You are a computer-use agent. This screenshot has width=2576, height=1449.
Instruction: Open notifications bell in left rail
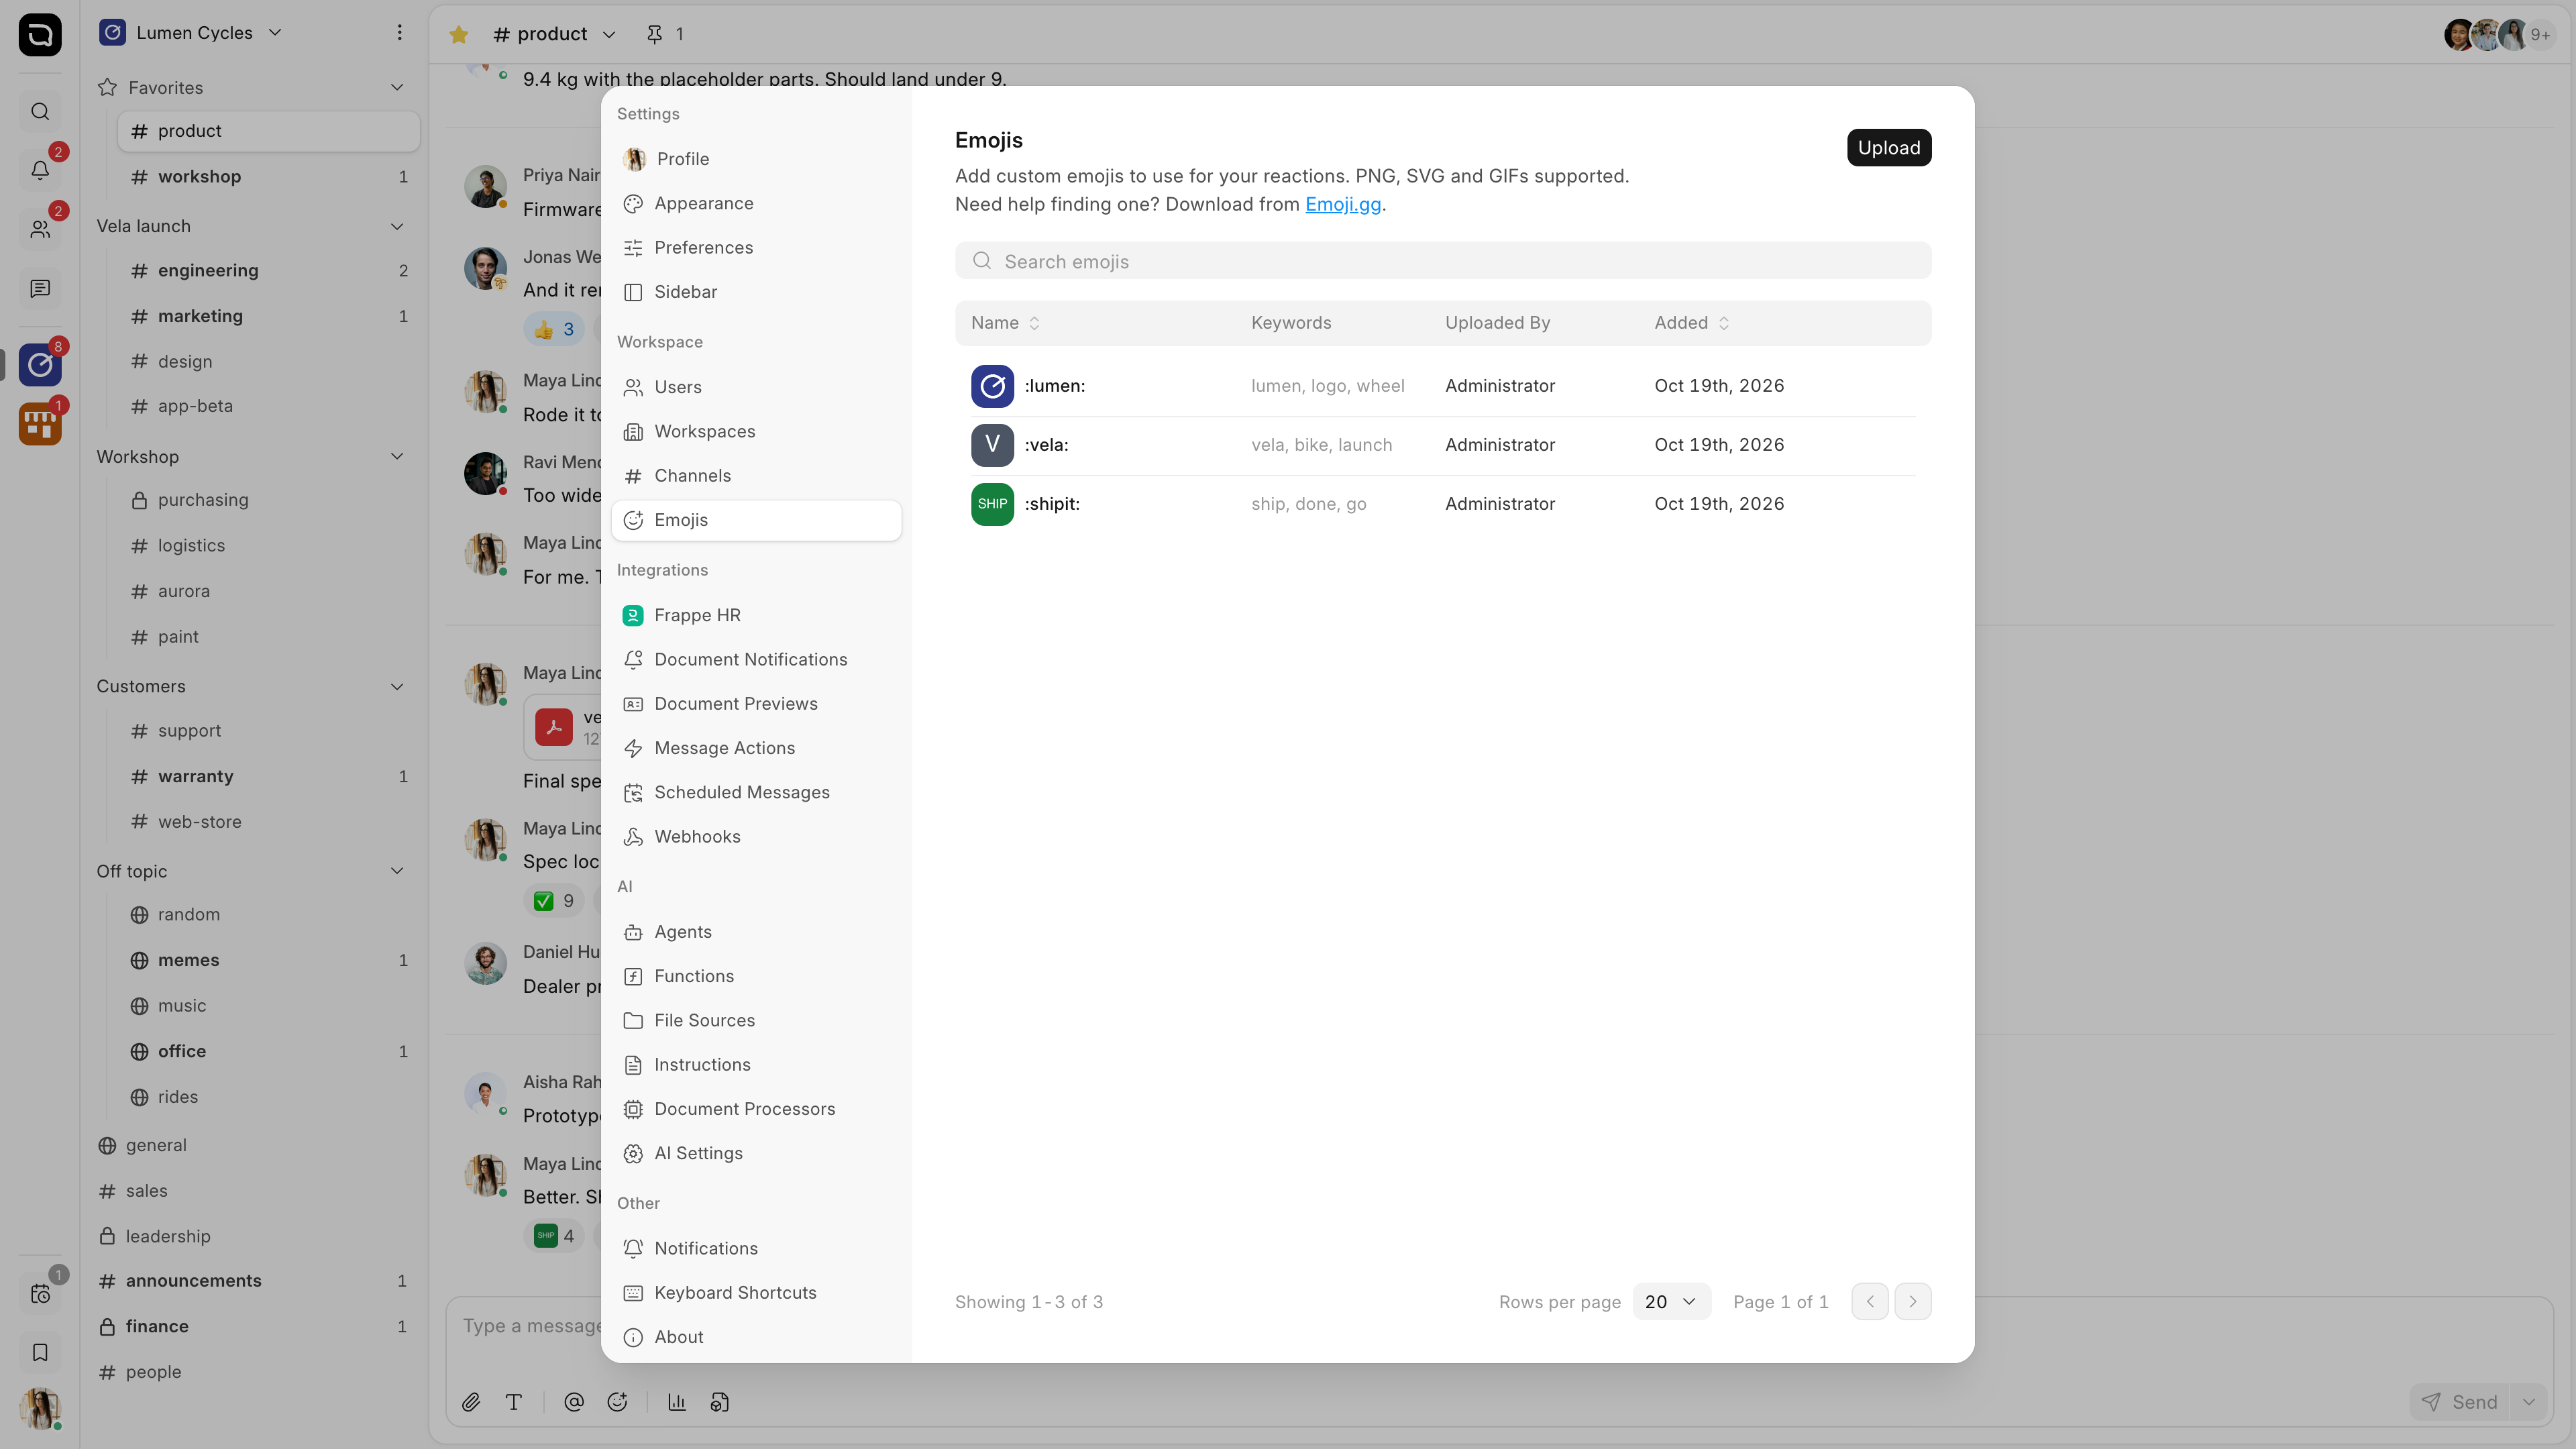pyautogui.click(x=40, y=170)
